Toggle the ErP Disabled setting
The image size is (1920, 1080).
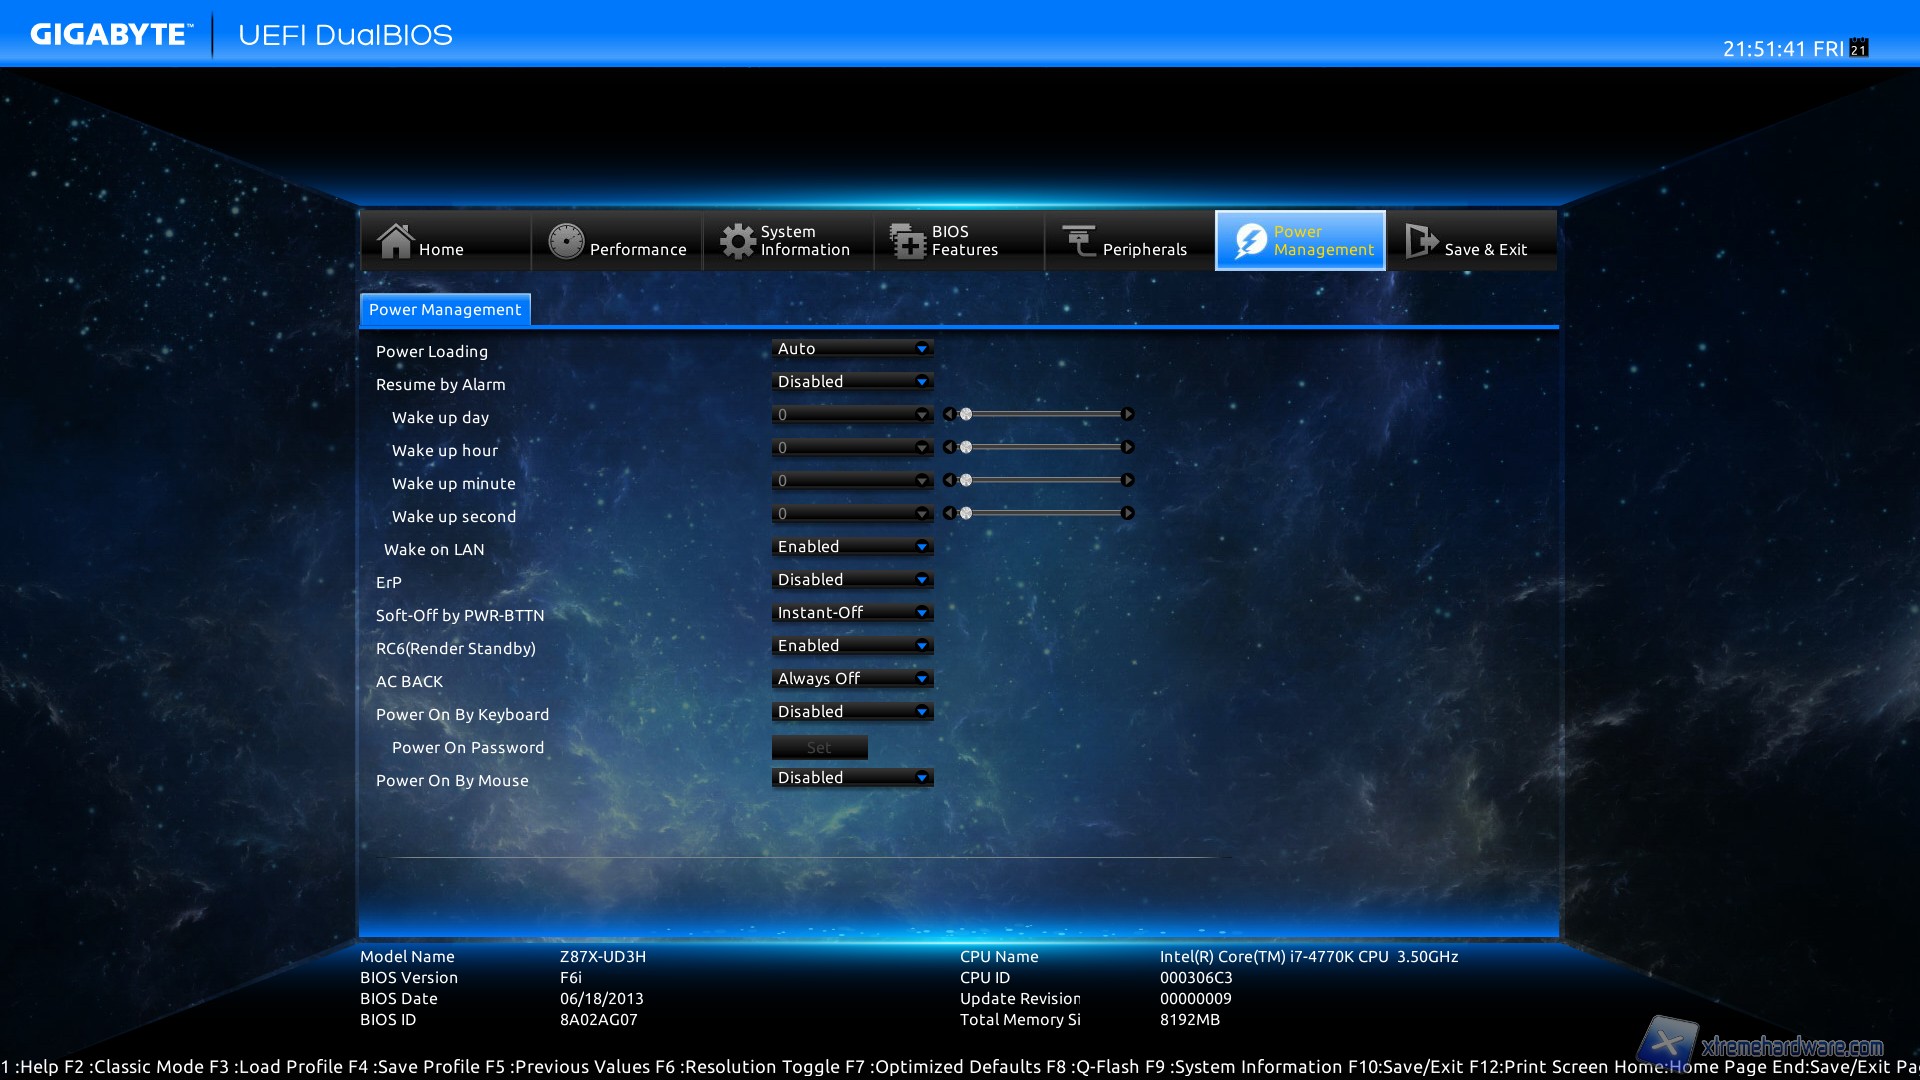tap(852, 579)
